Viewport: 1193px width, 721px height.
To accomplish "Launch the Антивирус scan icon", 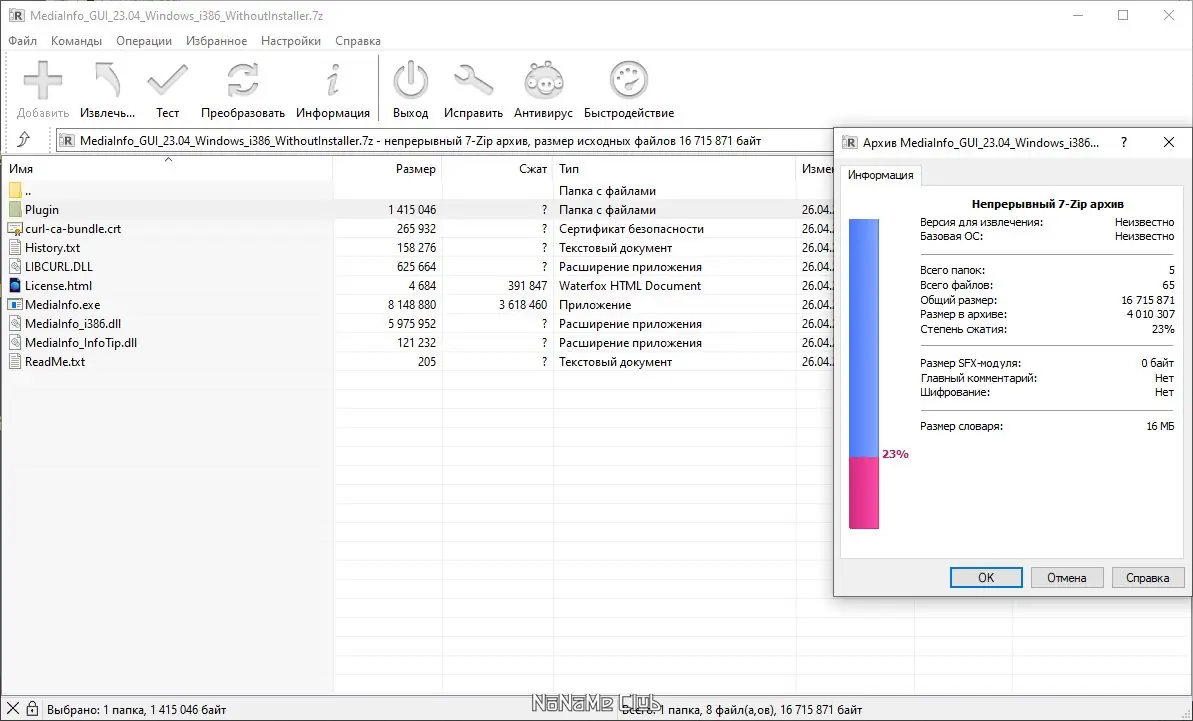I will click(543, 81).
